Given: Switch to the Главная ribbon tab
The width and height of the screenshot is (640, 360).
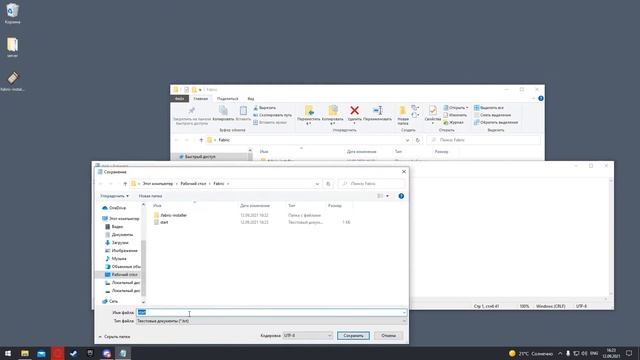Looking at the screenshot, I should pos(201,99).
